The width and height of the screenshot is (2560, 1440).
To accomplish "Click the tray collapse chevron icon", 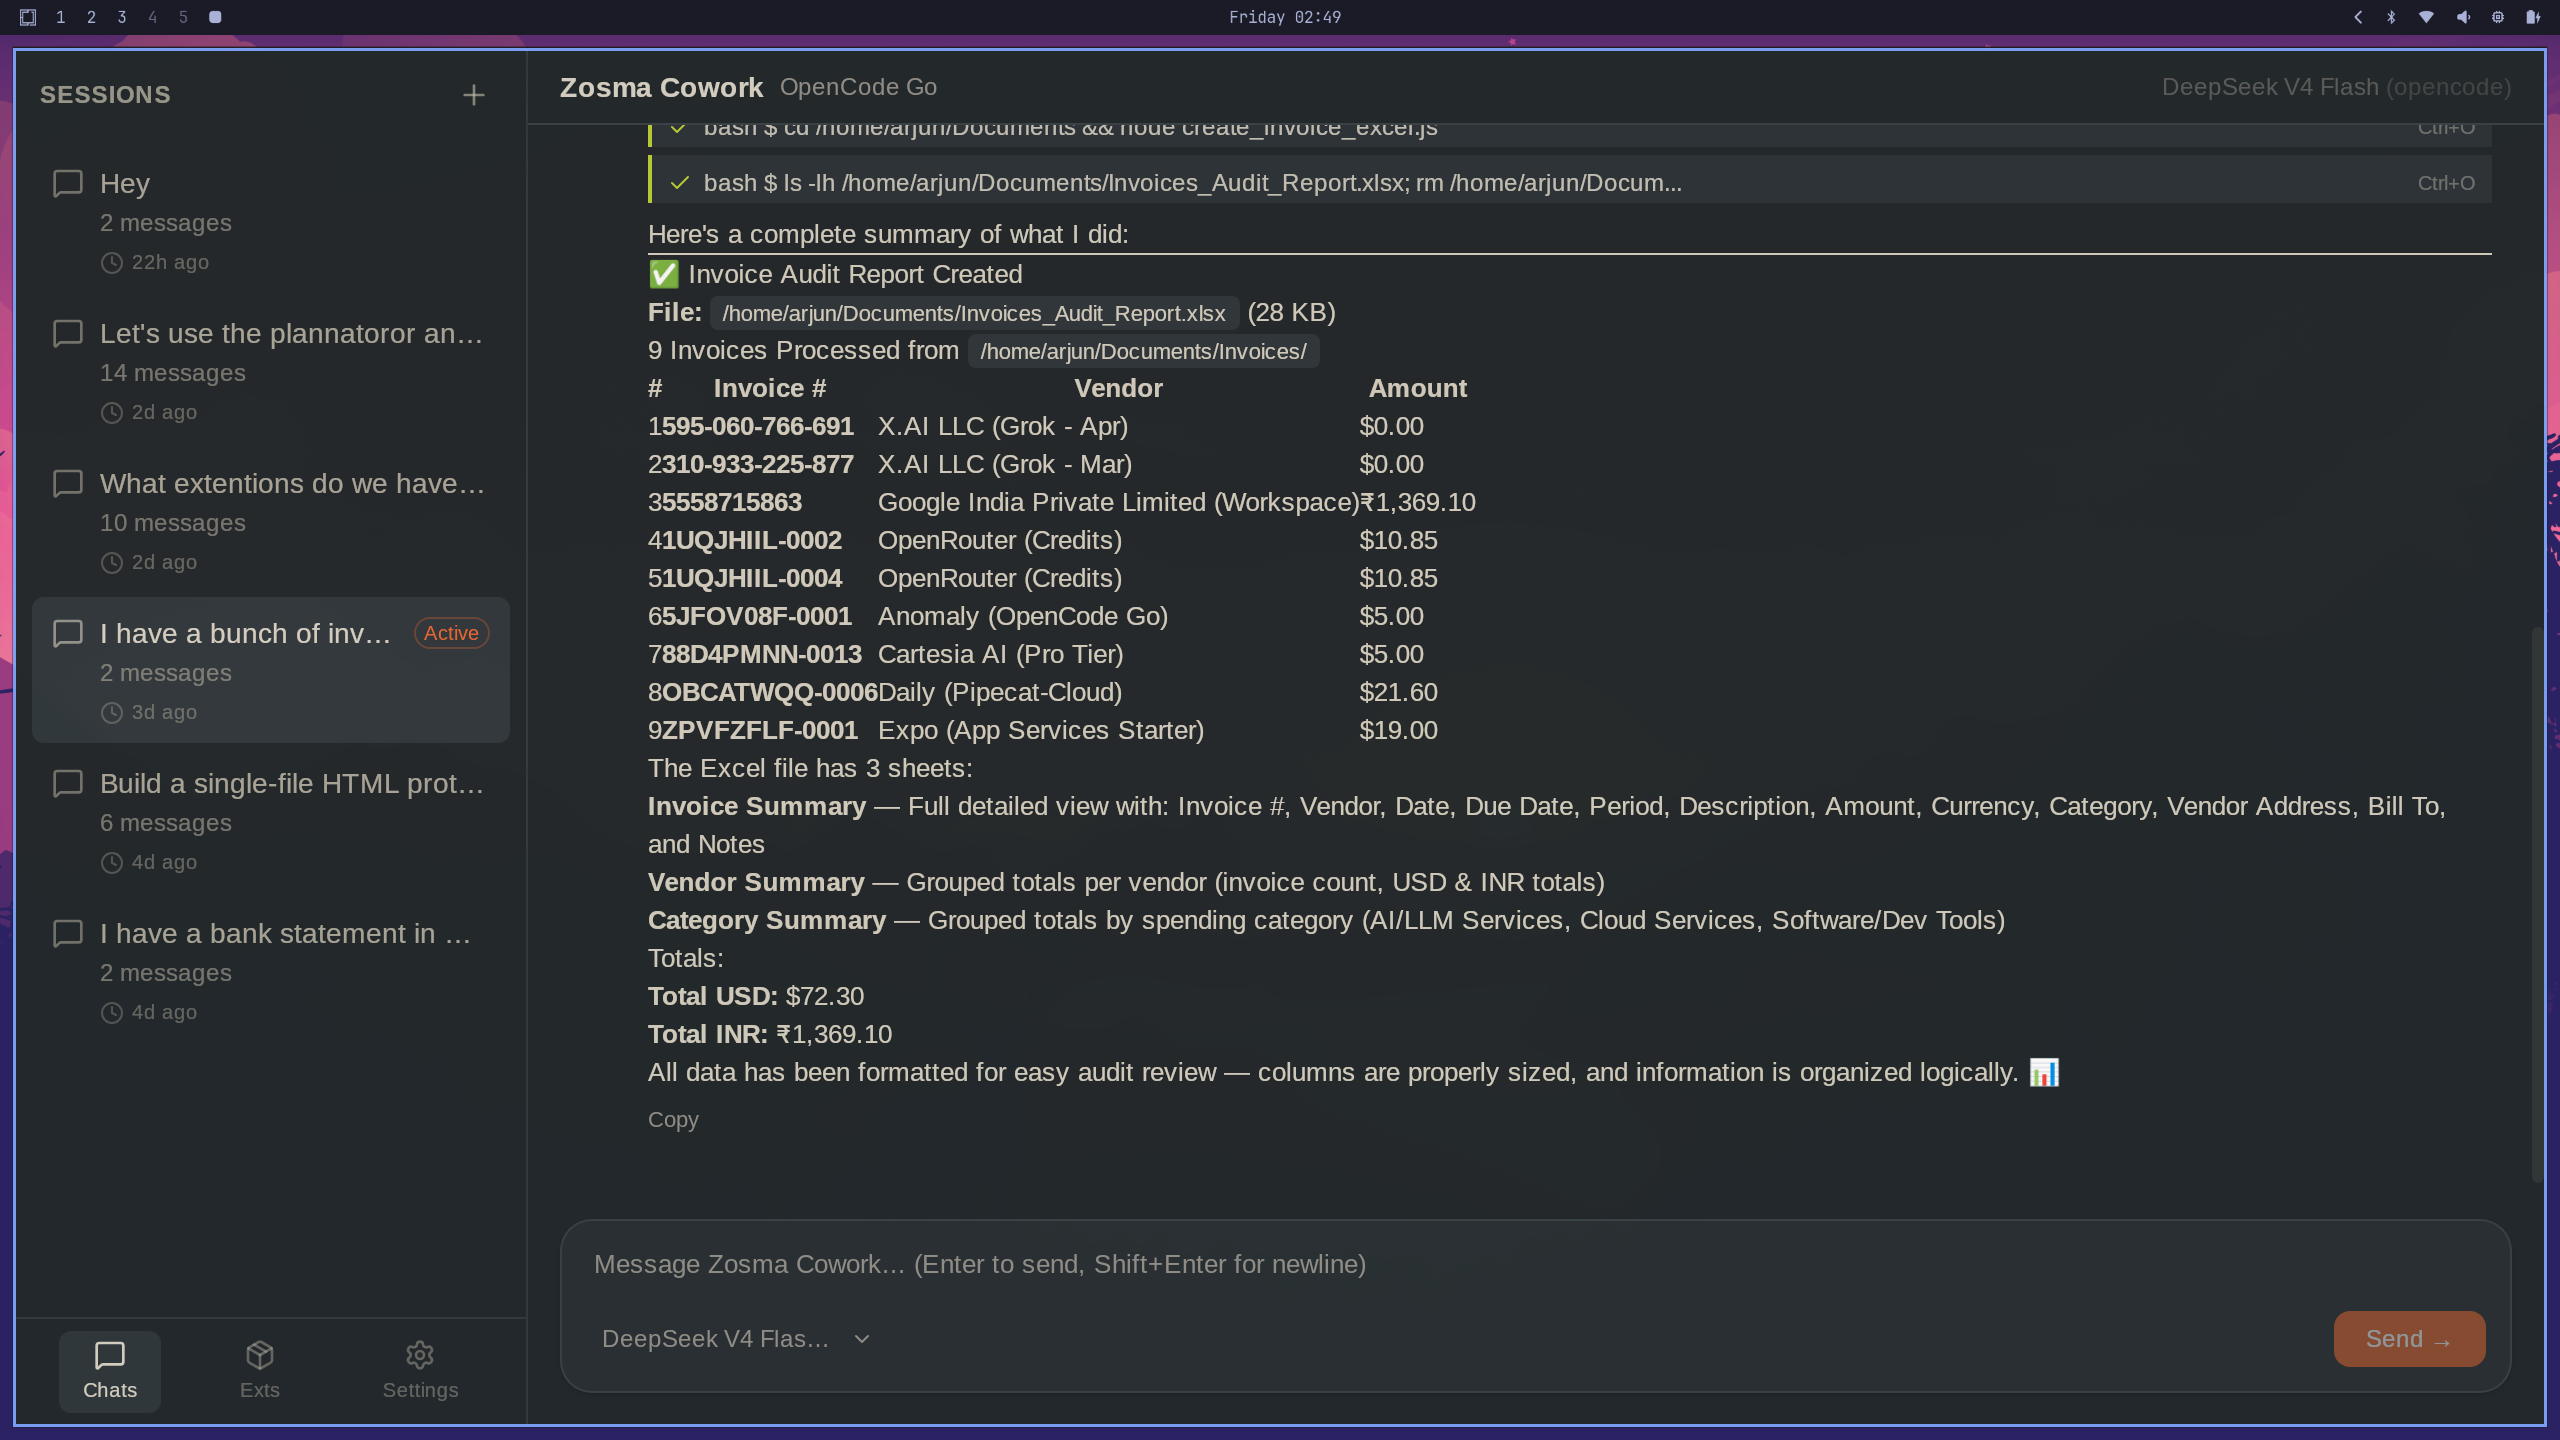I will pyautogui.click(x=2358, y=17).
